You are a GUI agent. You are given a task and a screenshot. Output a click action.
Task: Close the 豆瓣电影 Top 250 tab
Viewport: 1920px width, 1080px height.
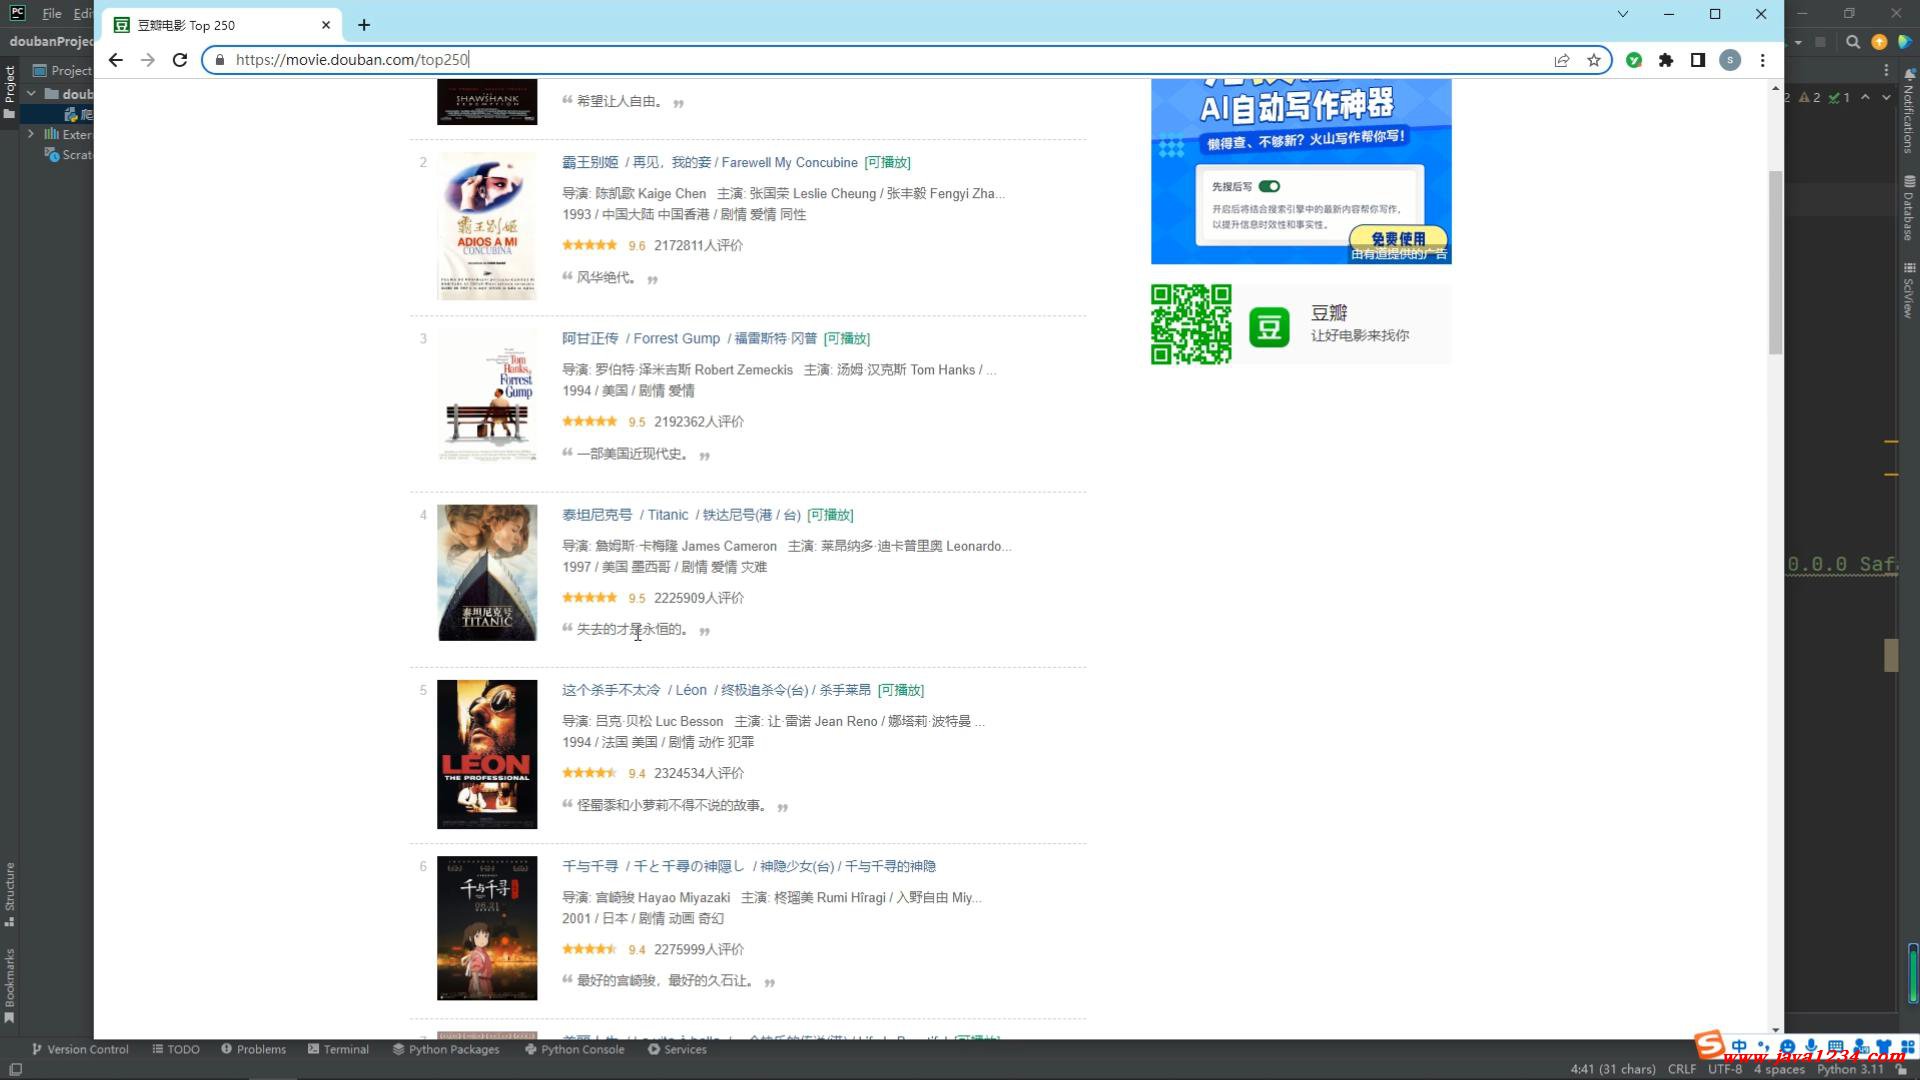[x=326, y=25]
